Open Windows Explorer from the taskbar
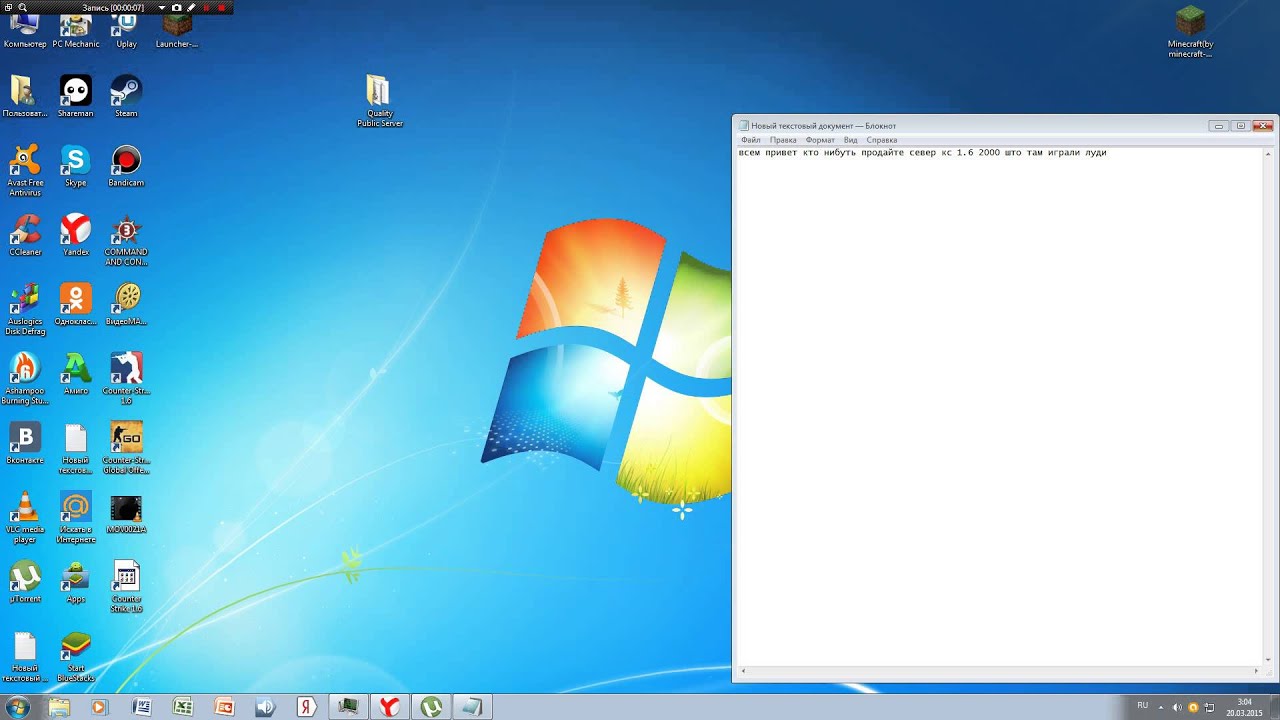The height and width of the screenshot is (720, 1280). pyautogui.click(x=59, y=707)
